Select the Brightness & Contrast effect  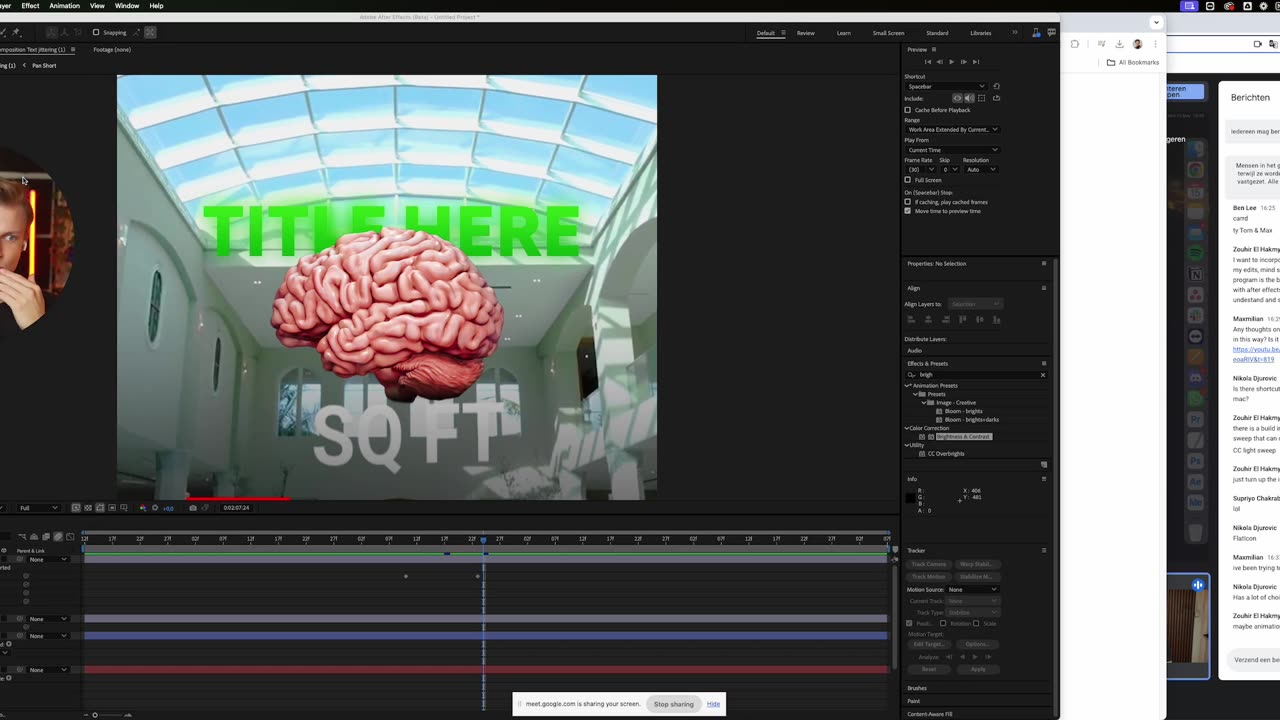click(x=963, y=436)
